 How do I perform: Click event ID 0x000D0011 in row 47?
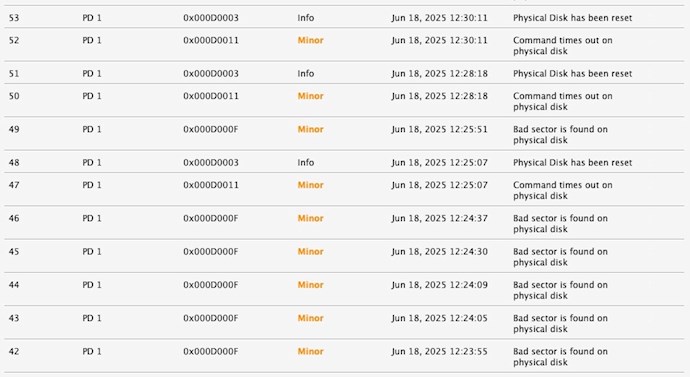coord(211,185)
